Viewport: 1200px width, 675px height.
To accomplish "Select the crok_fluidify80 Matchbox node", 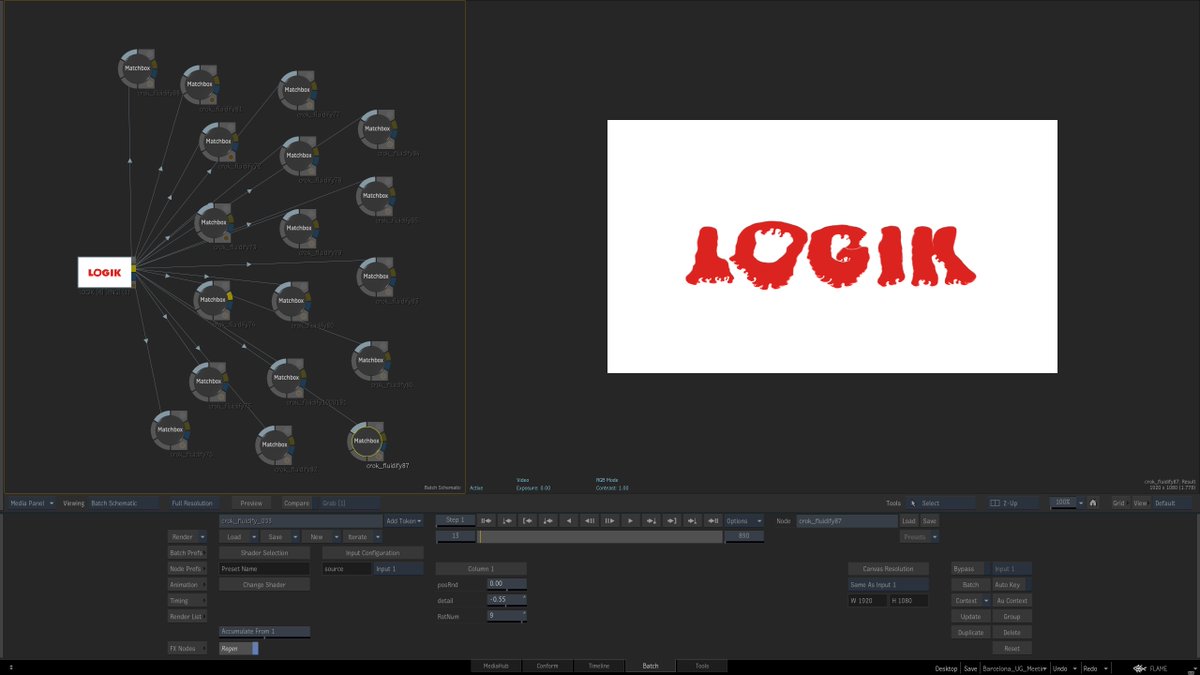I will [291, 300].
